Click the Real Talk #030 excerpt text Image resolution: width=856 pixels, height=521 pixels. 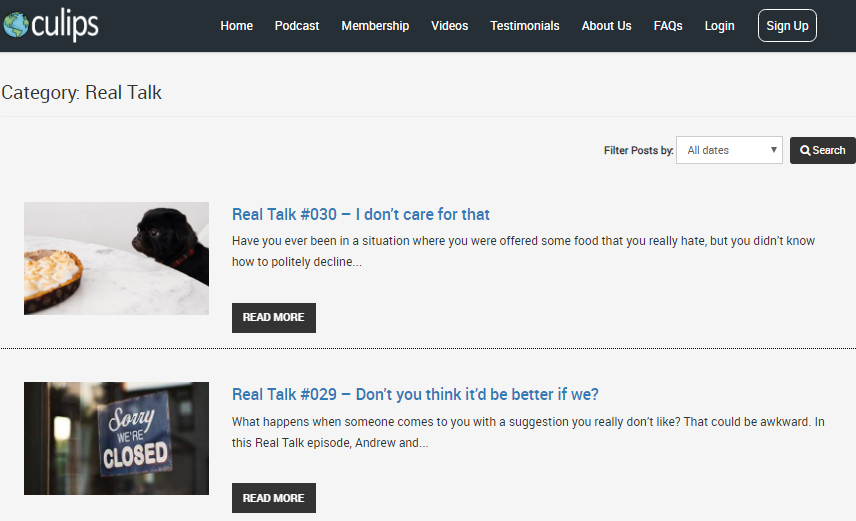coord(523,251)
